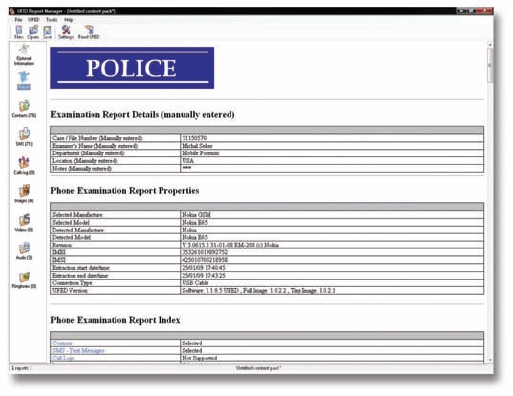Open the Contacts sidebar icon
Viewport: 513px width, 396px height.
coord(24,109)
